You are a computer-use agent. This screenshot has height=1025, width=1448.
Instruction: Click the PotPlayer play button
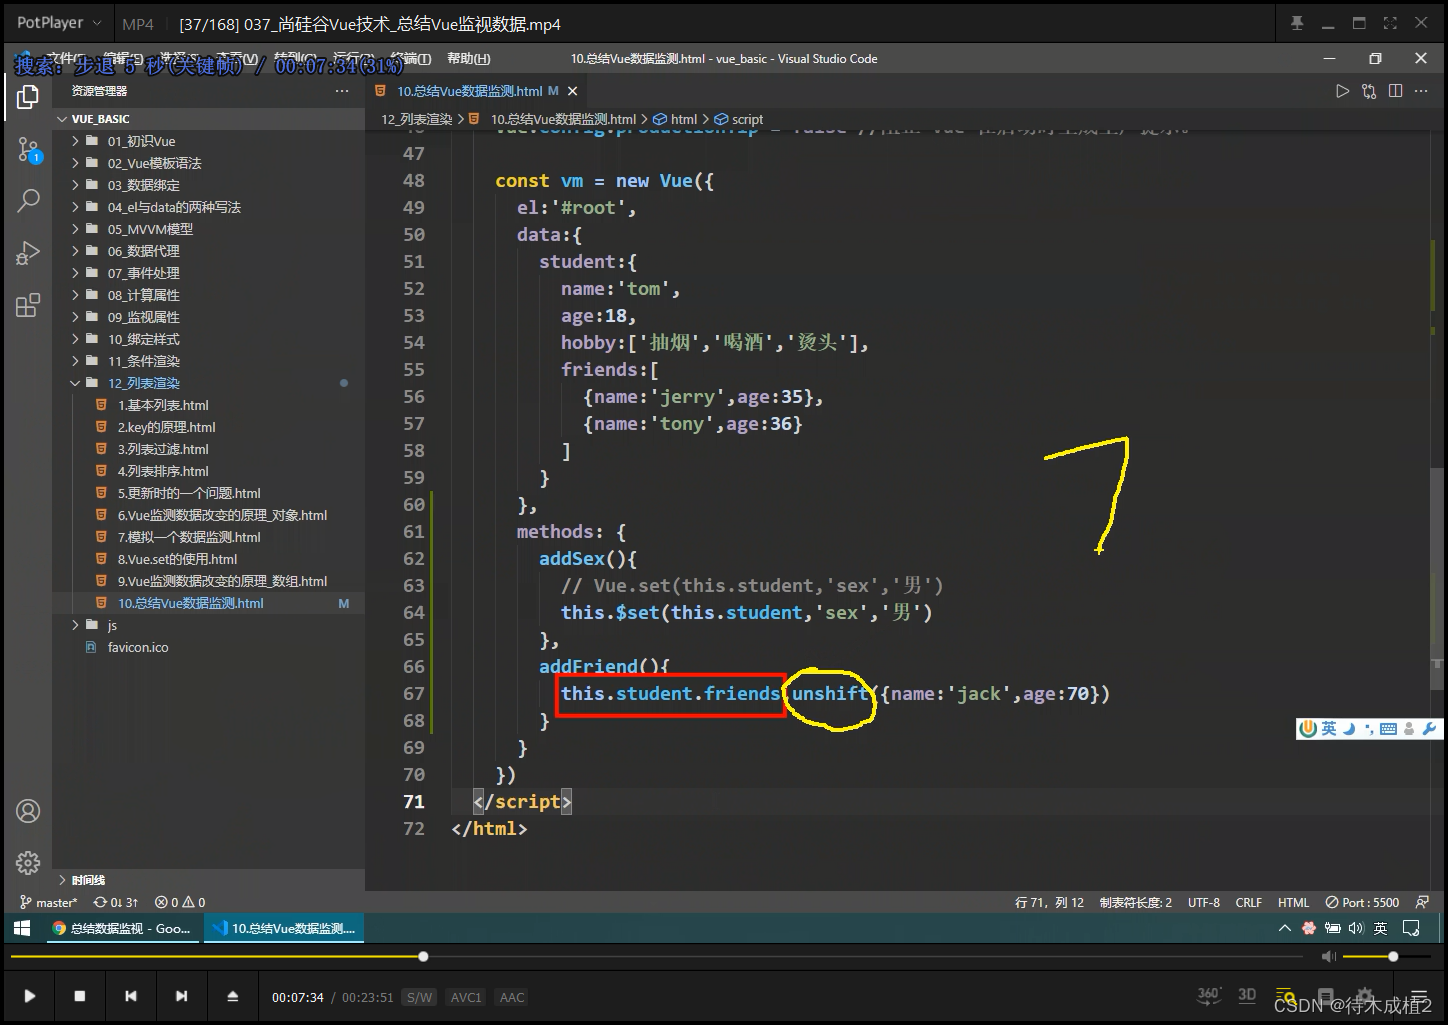[x=29, y=996]
